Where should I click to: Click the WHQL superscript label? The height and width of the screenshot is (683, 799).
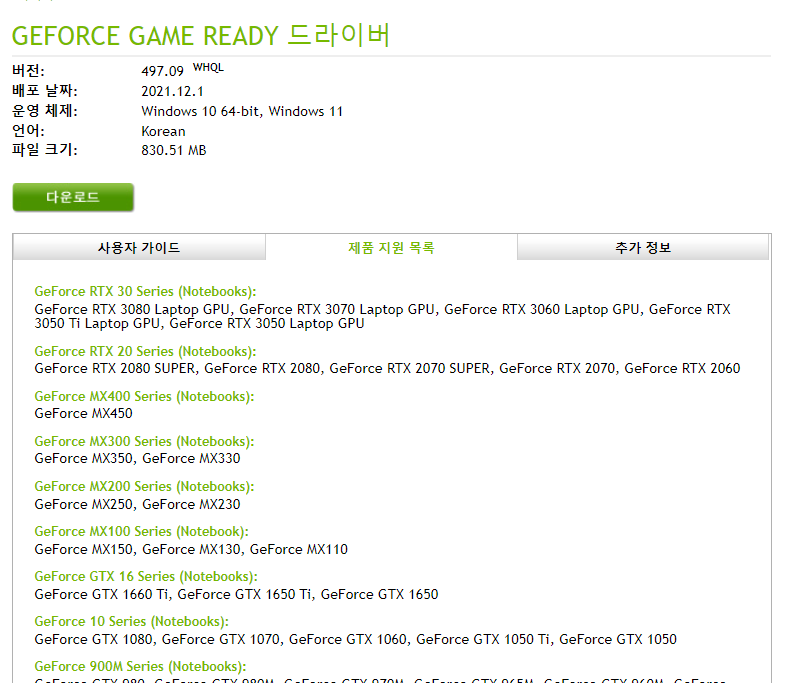[x=208, y=68]
